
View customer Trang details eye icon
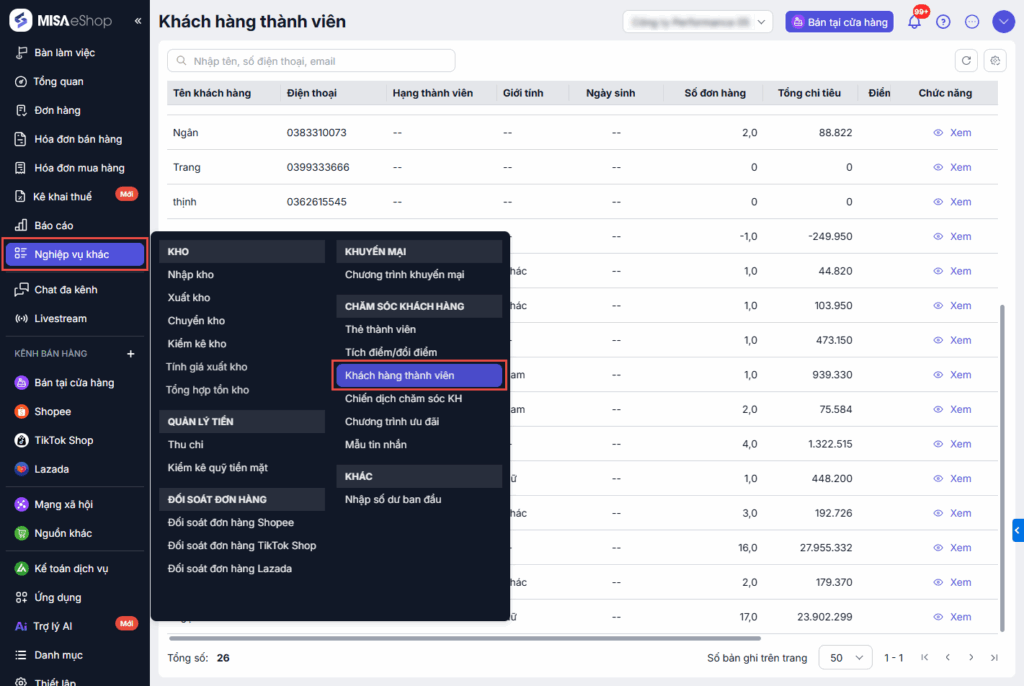[938, 167]
